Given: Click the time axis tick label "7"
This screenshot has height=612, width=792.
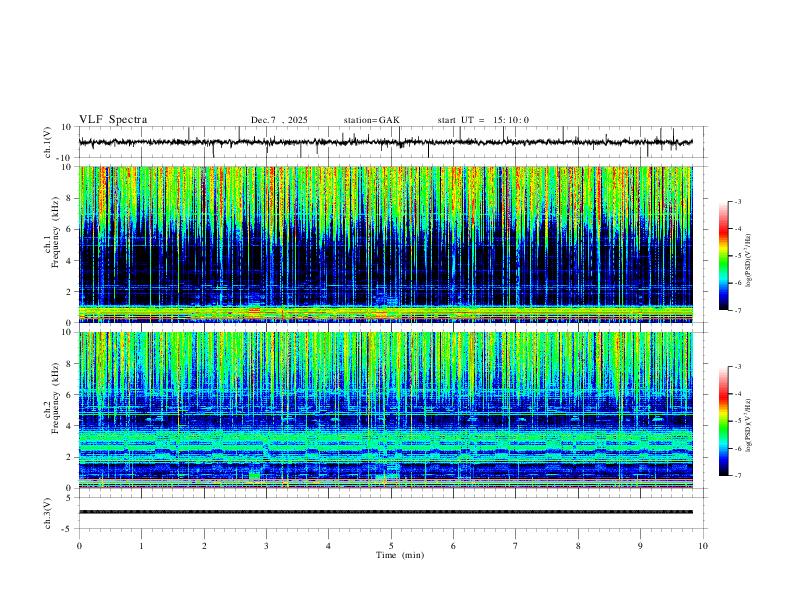Looking at the screenshot, I should coord(516,546).
